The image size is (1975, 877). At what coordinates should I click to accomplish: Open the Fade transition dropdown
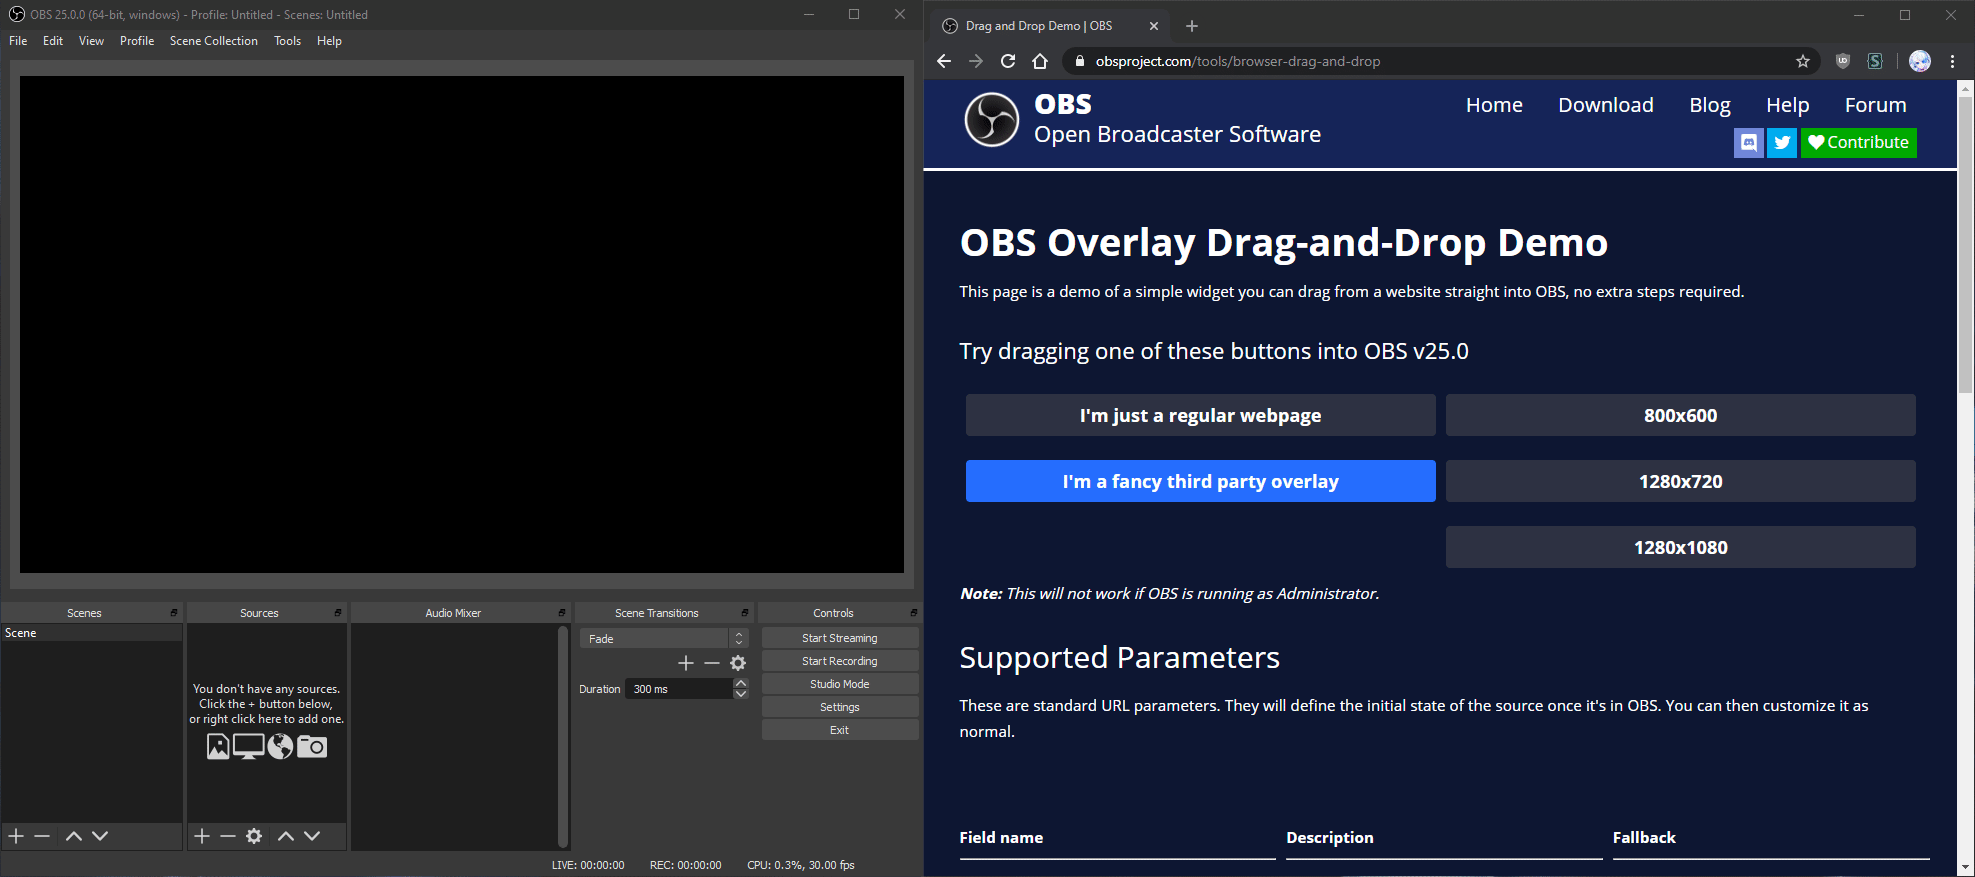(x=664, y=639)
